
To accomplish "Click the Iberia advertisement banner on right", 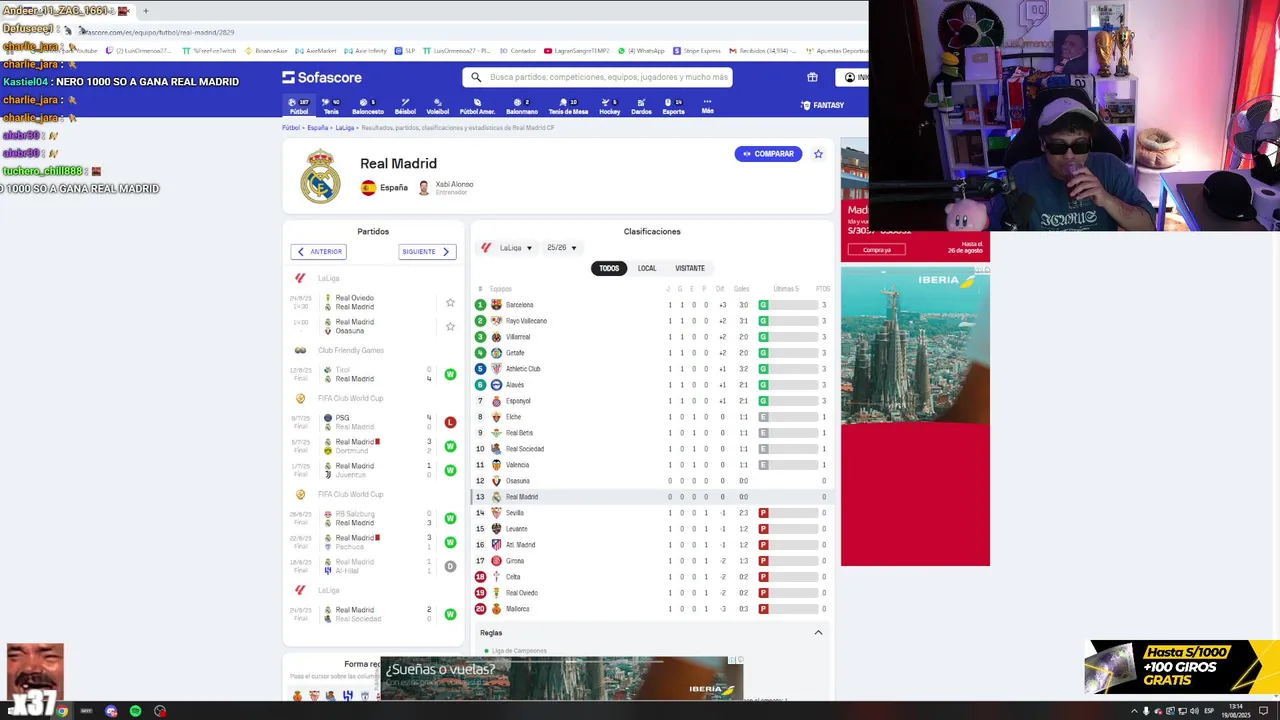I will (915, 415).
